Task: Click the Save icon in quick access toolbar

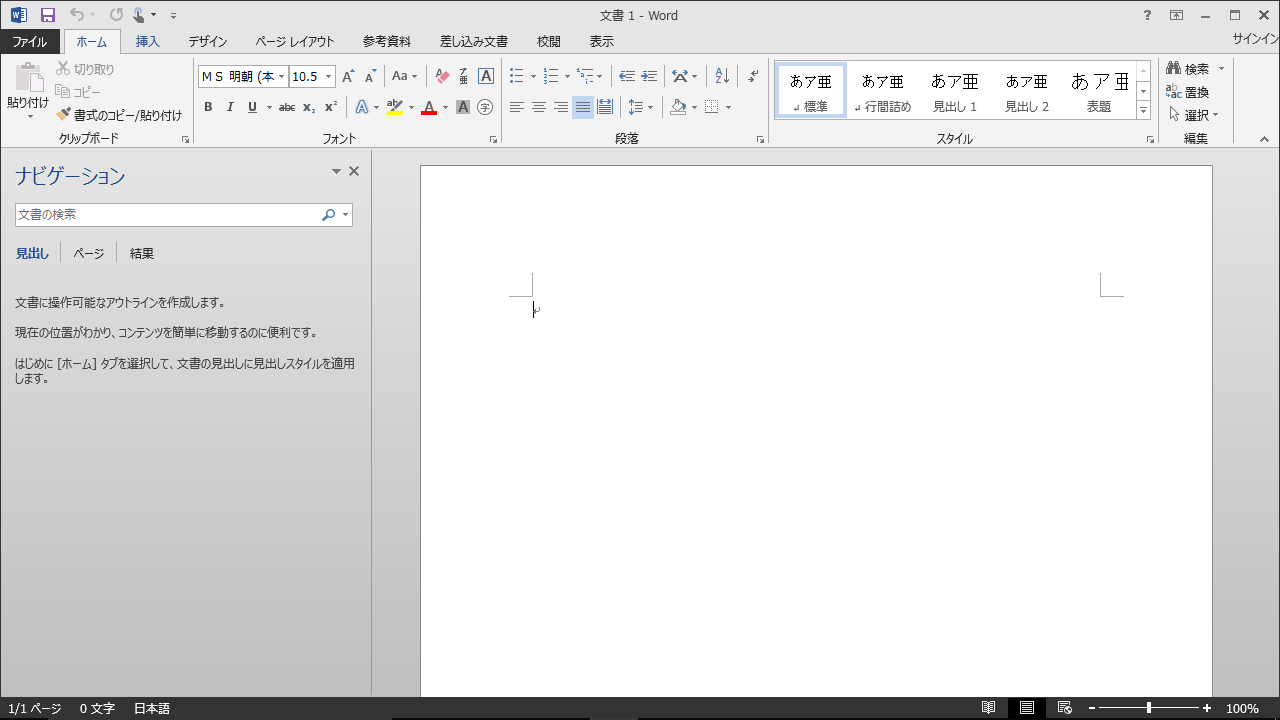Action: (48, 15)
